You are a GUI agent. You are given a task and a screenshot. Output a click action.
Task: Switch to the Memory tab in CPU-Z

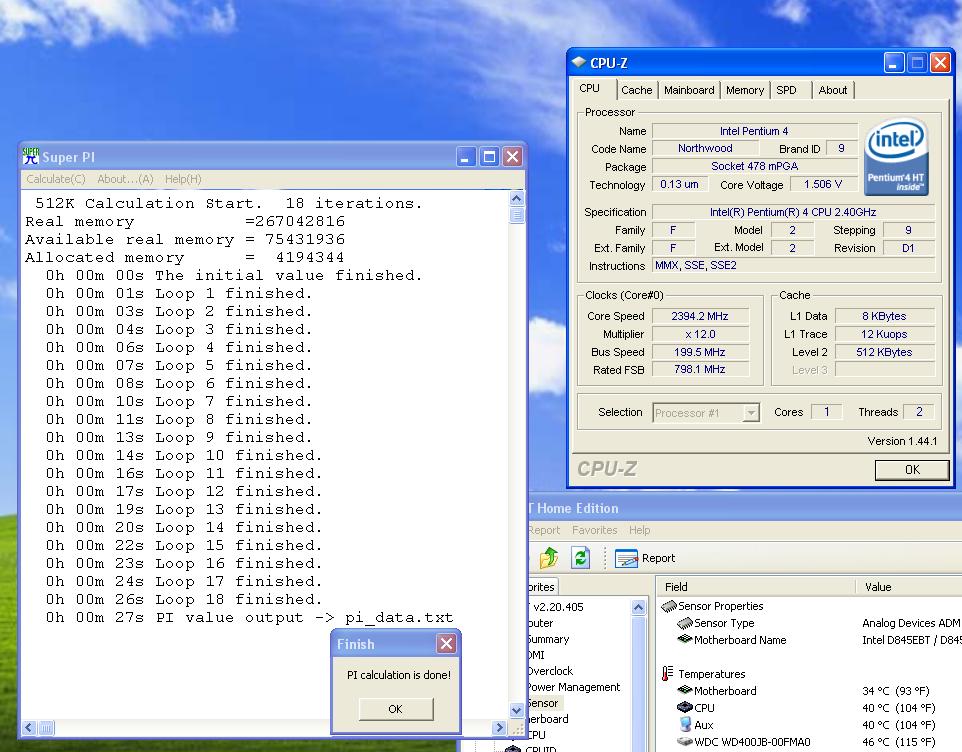coord(745,90)
